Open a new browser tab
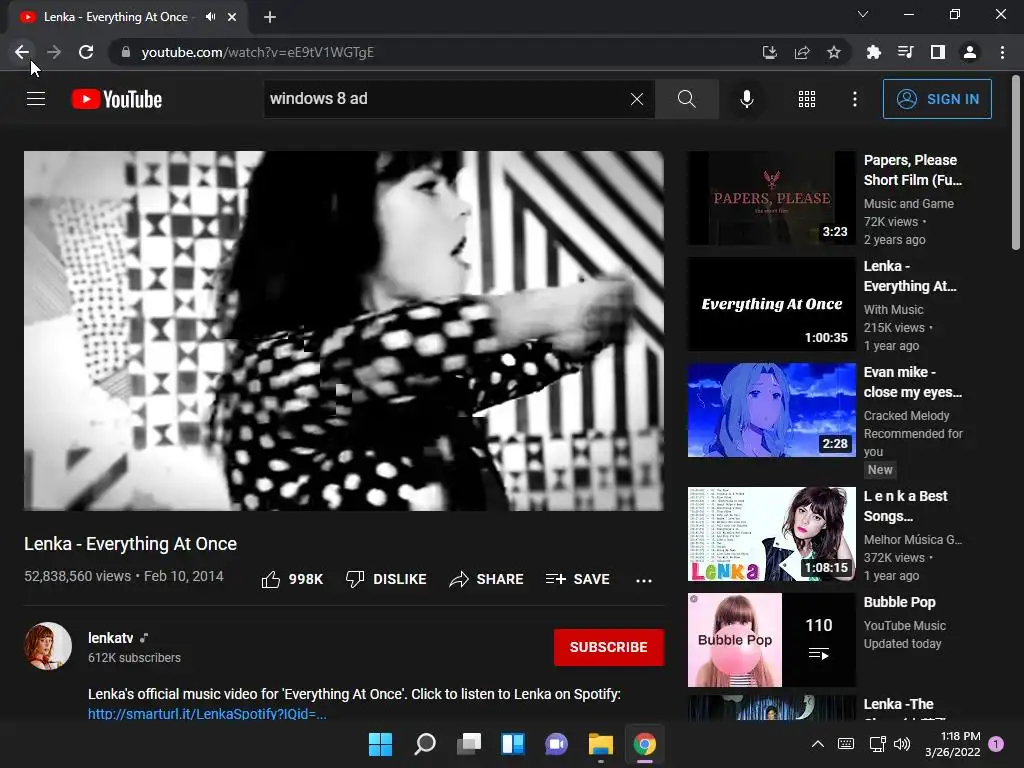This screenshot has width=1024, height=768. coord(270,17)
